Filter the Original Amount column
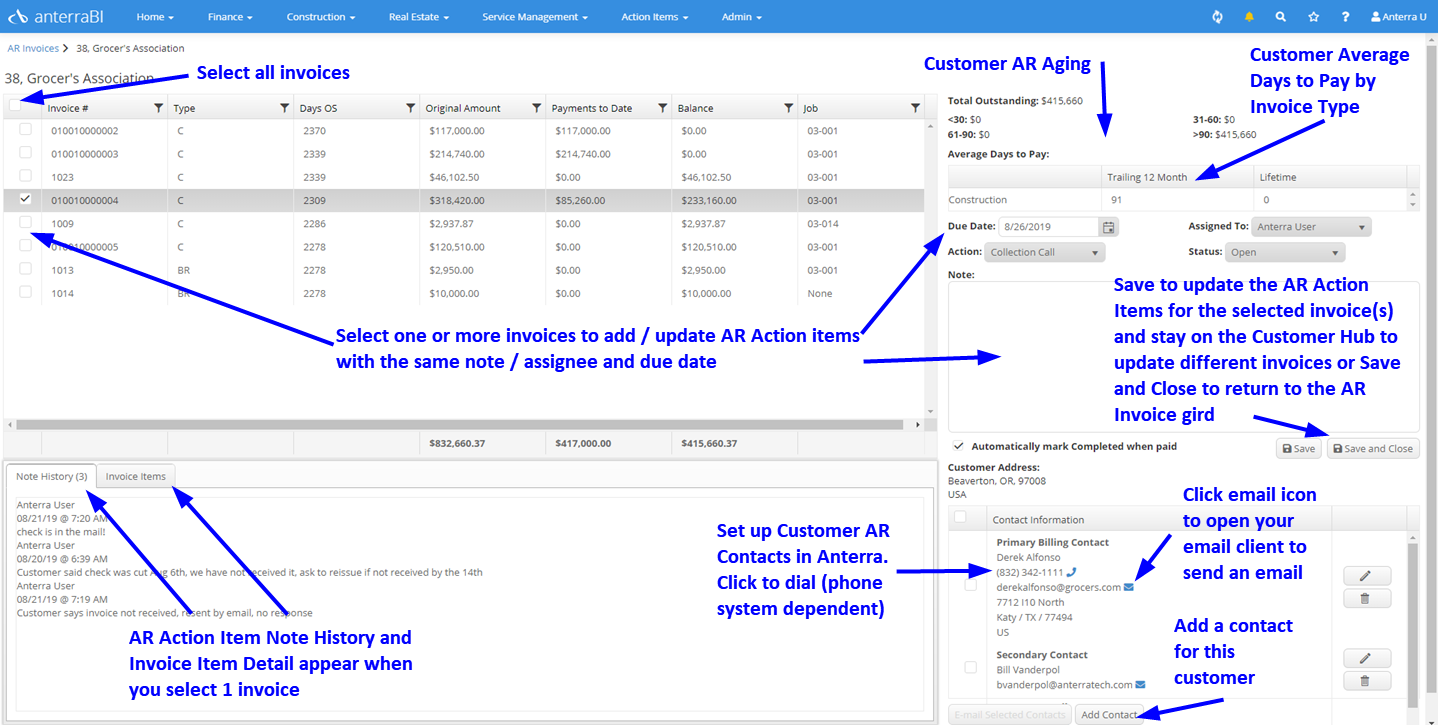Viewport: 1438px width, 725px height. pyautogui.click(x=536, y=108)
